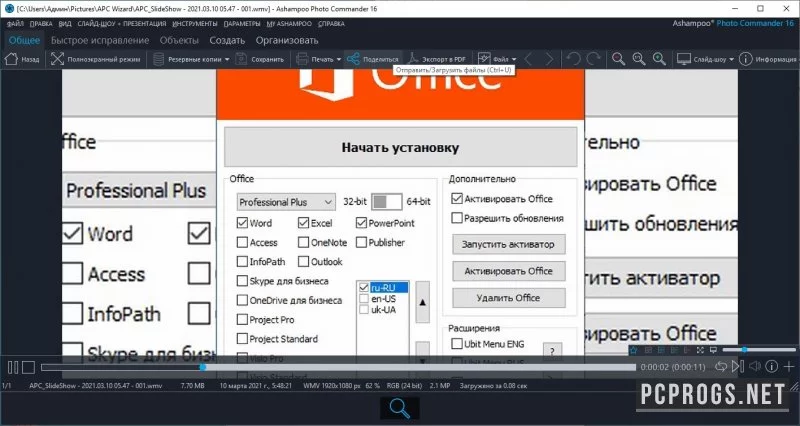Screen dimensions: 800x426
Task: Open the Резервные копии dropdown arrow
Action: pos(227,60)
